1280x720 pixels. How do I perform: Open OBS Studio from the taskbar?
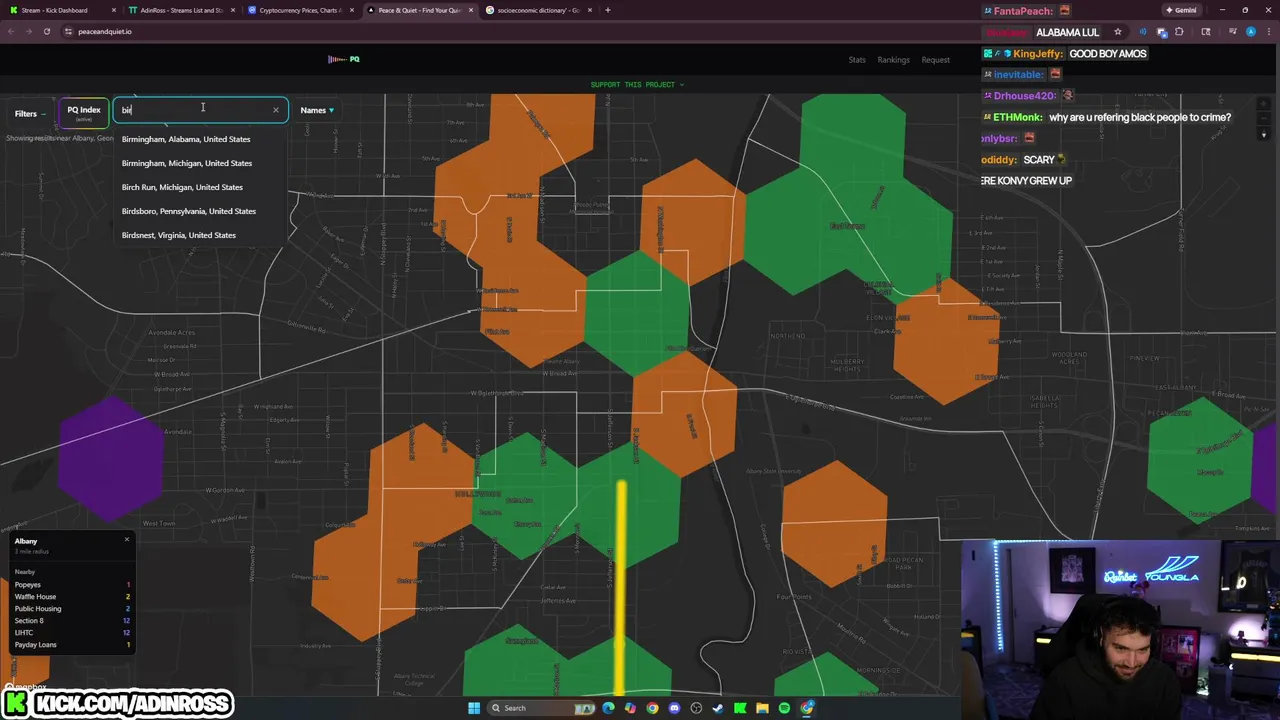coord(696,708)
